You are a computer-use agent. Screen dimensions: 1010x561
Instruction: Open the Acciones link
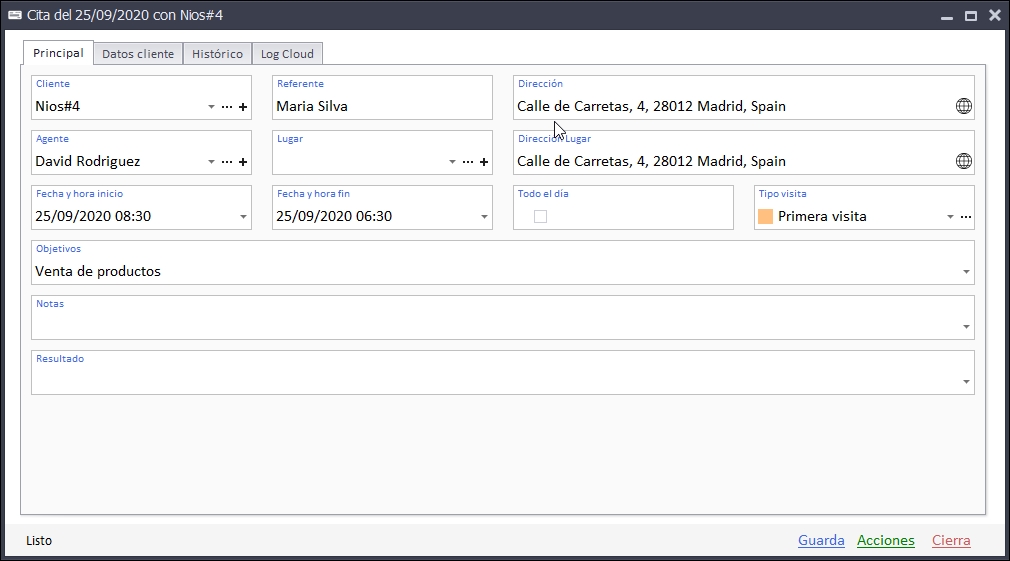885,541
